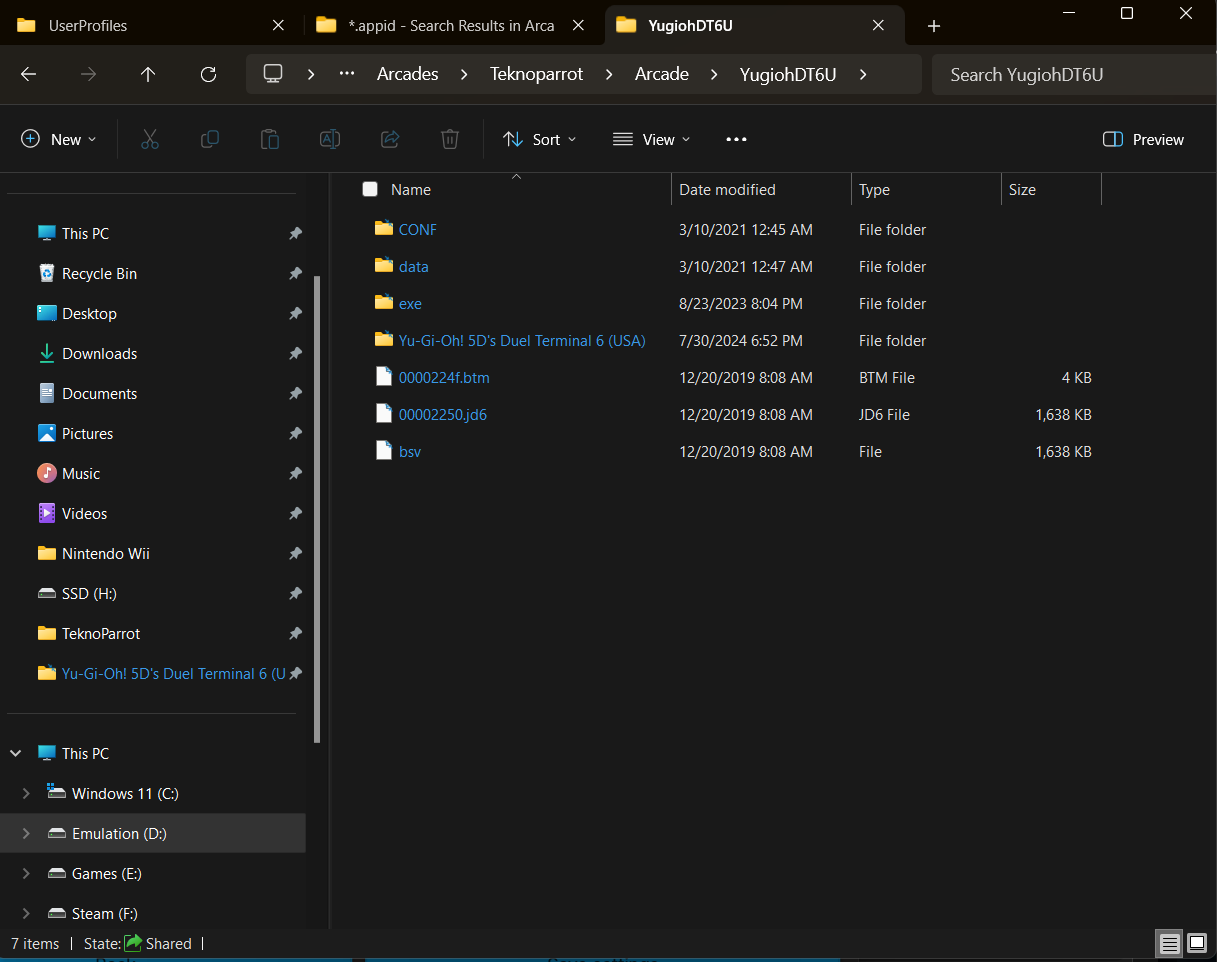Image resolution: width=1217 pixels, height=962 pixels.
Task: Collapse the This PC tree node
Action: 16,753
